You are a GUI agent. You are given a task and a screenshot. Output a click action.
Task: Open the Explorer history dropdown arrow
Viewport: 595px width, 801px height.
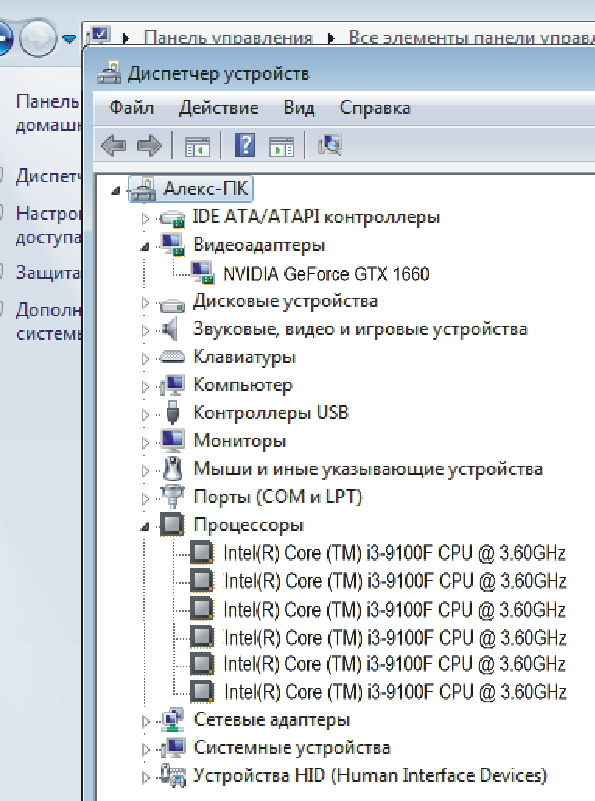[x=69, y=38]
